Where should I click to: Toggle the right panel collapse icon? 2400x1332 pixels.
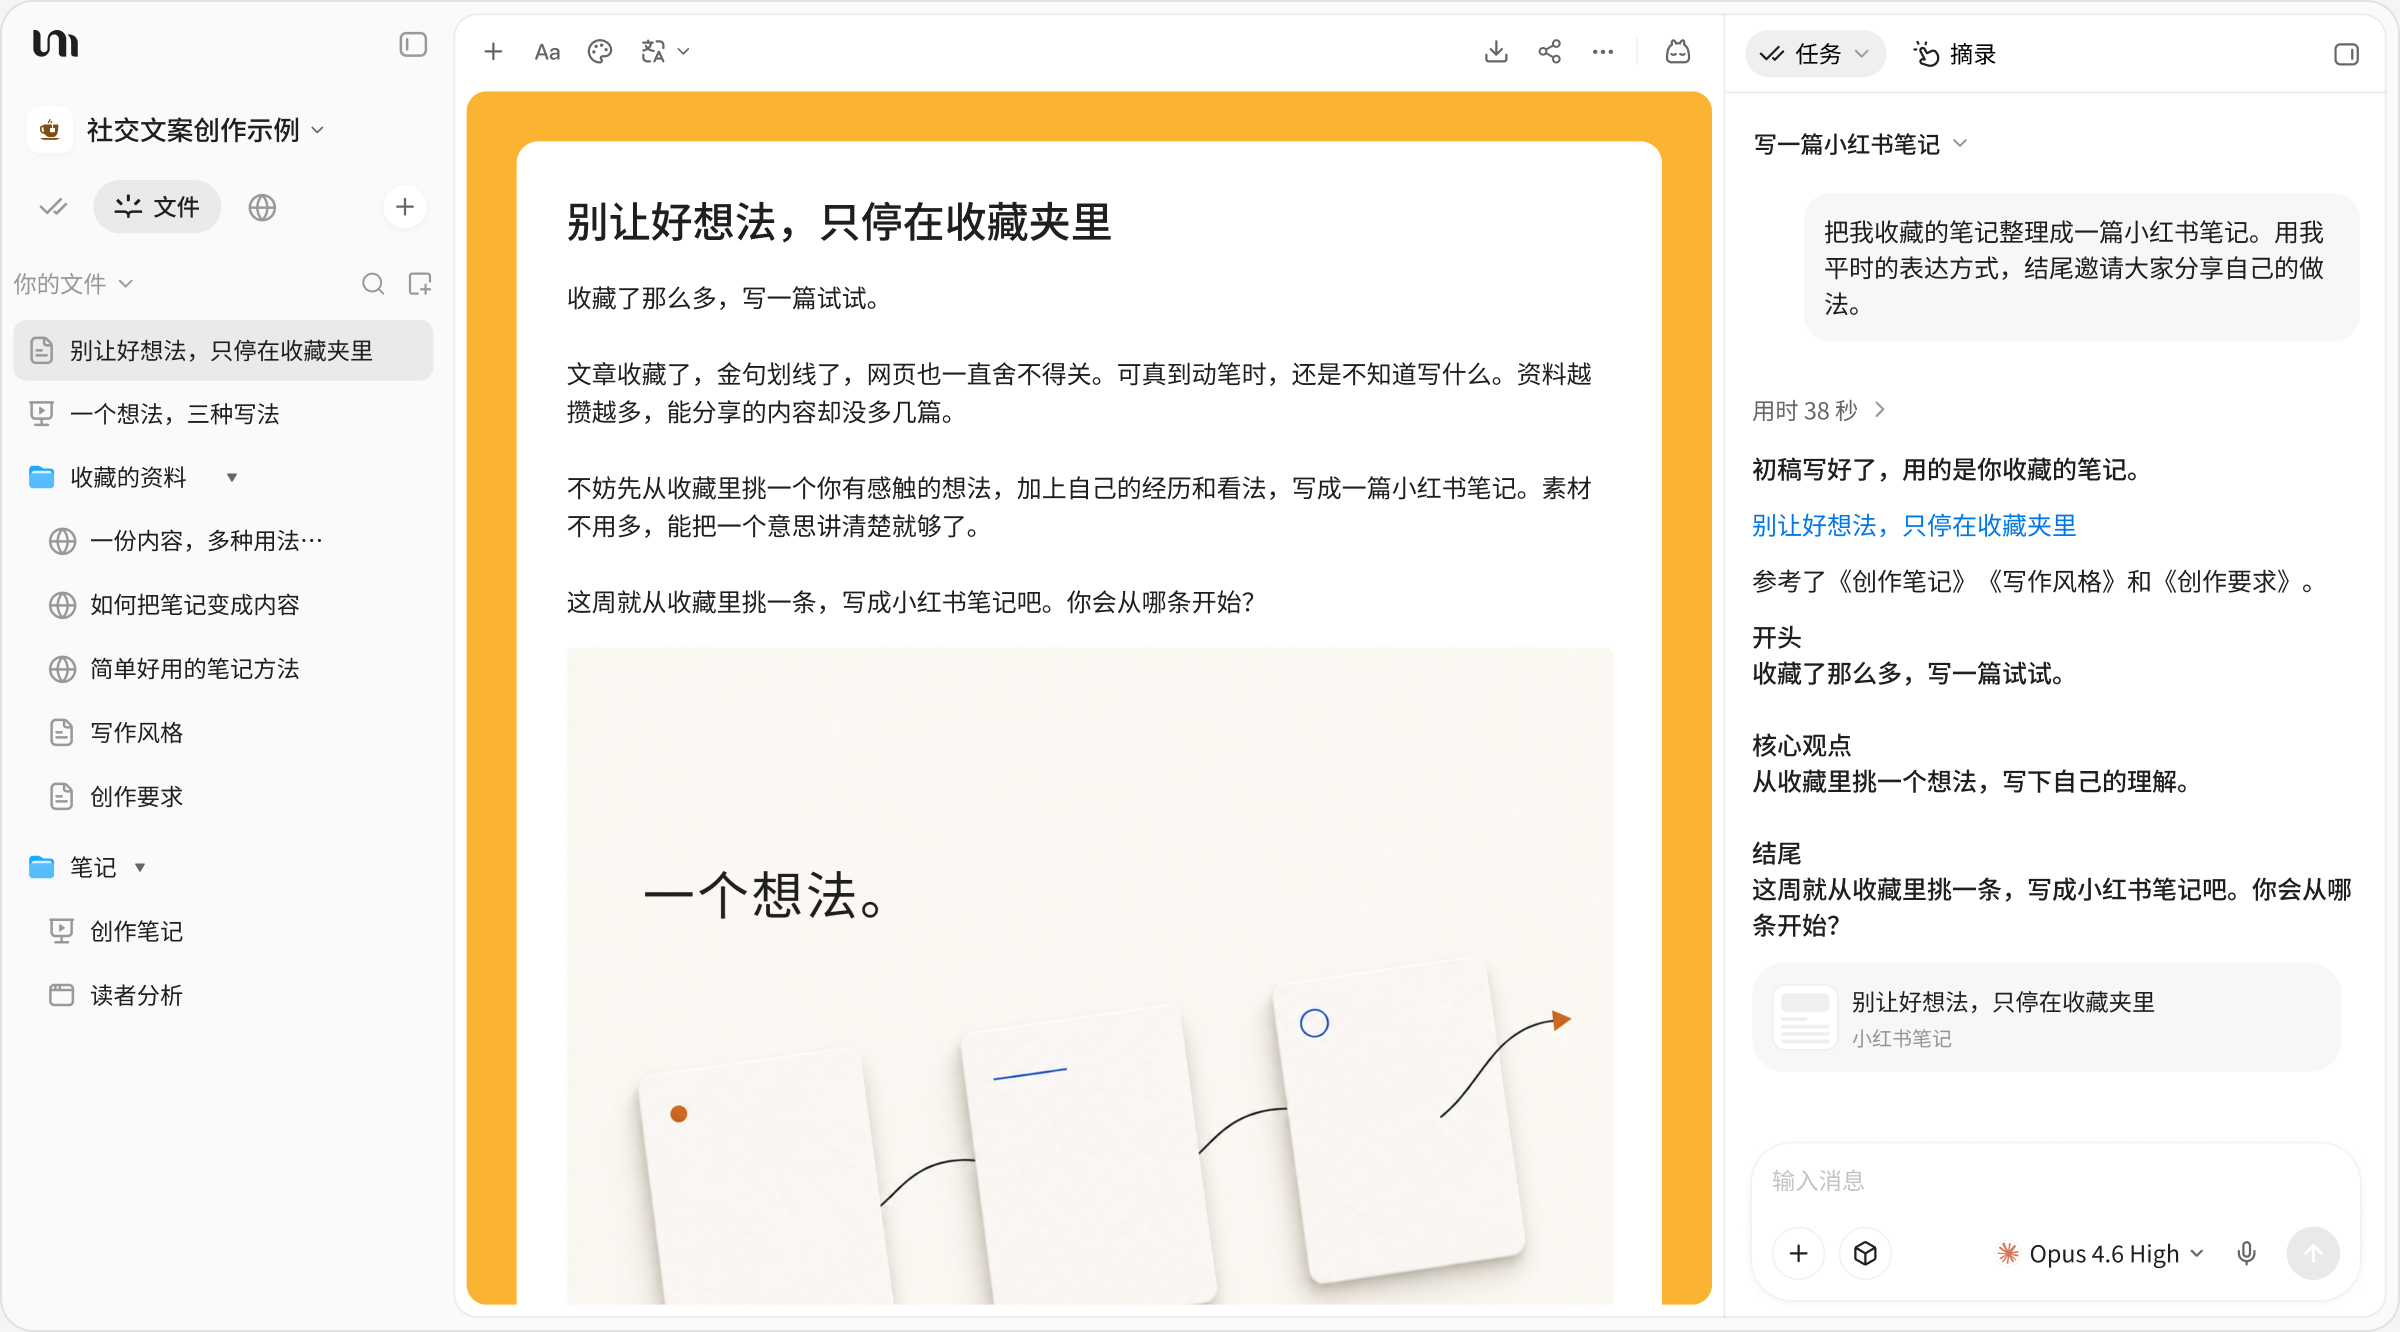pos(2346,54)
